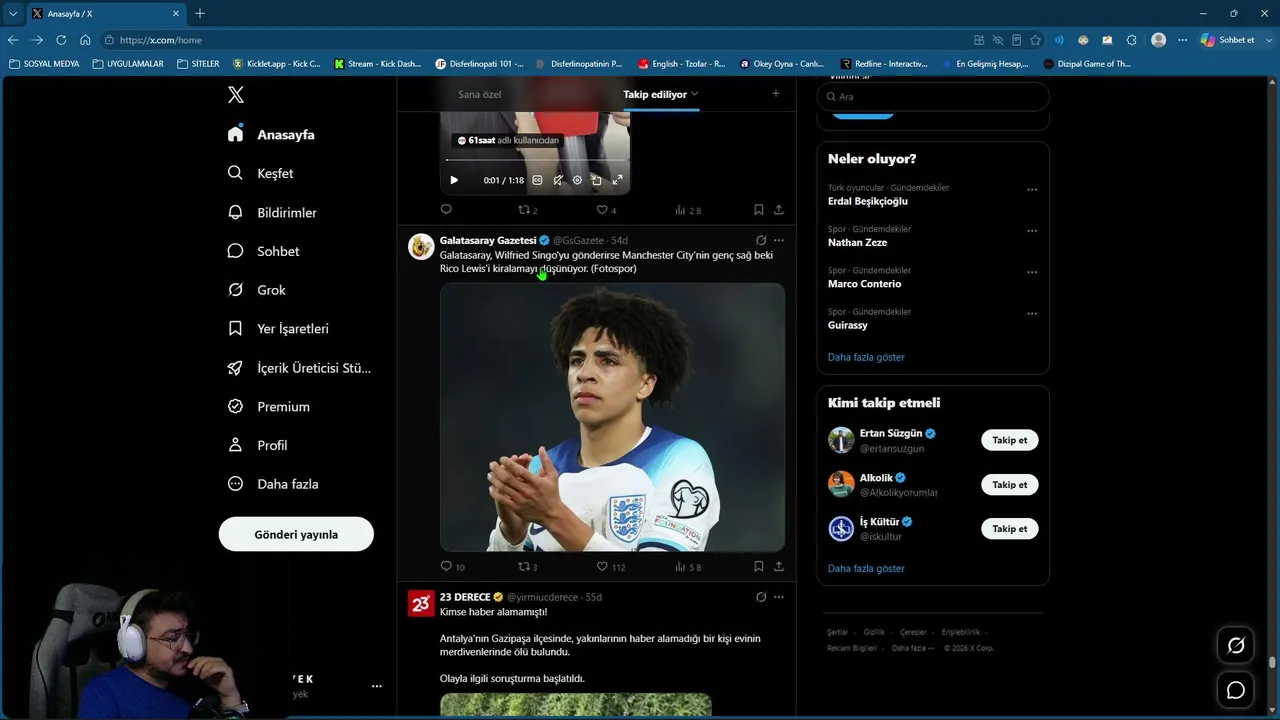This screenshot has height=720, width=1280.
Task: Toggle mute on the video player
Action: 558,180
